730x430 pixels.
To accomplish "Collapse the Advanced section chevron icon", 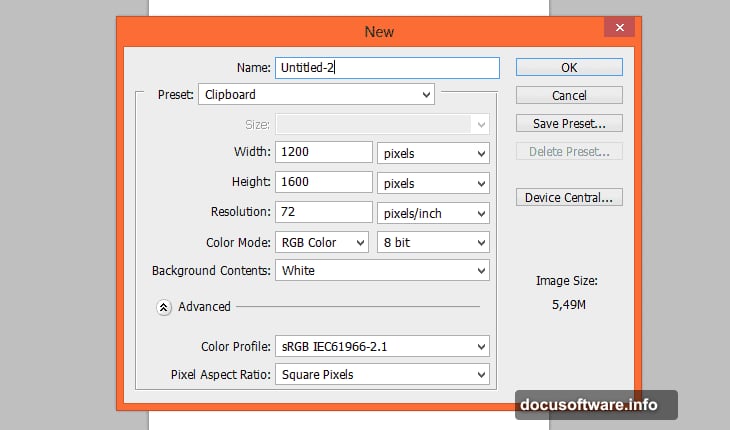I will (164, 307).
